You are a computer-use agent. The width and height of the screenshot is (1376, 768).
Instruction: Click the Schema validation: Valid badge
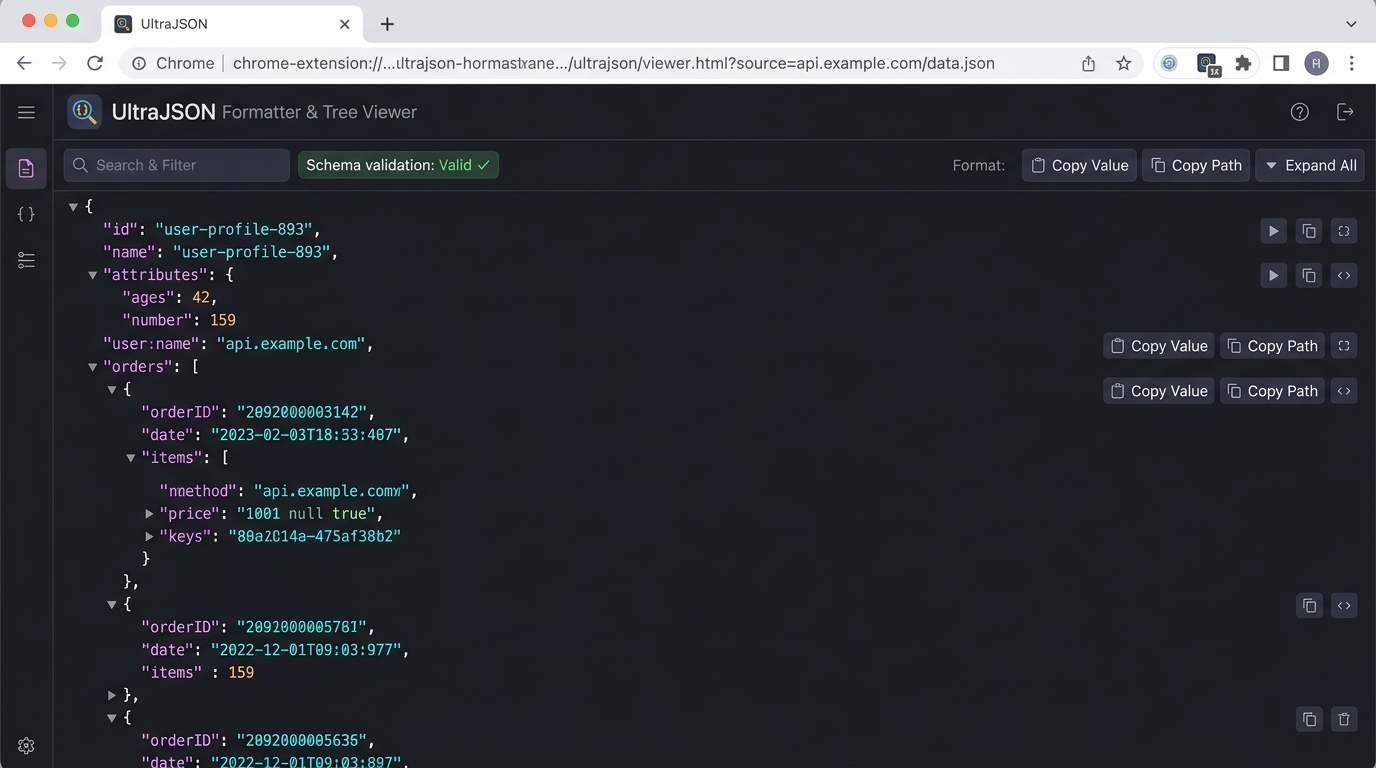tap(398, 165)
